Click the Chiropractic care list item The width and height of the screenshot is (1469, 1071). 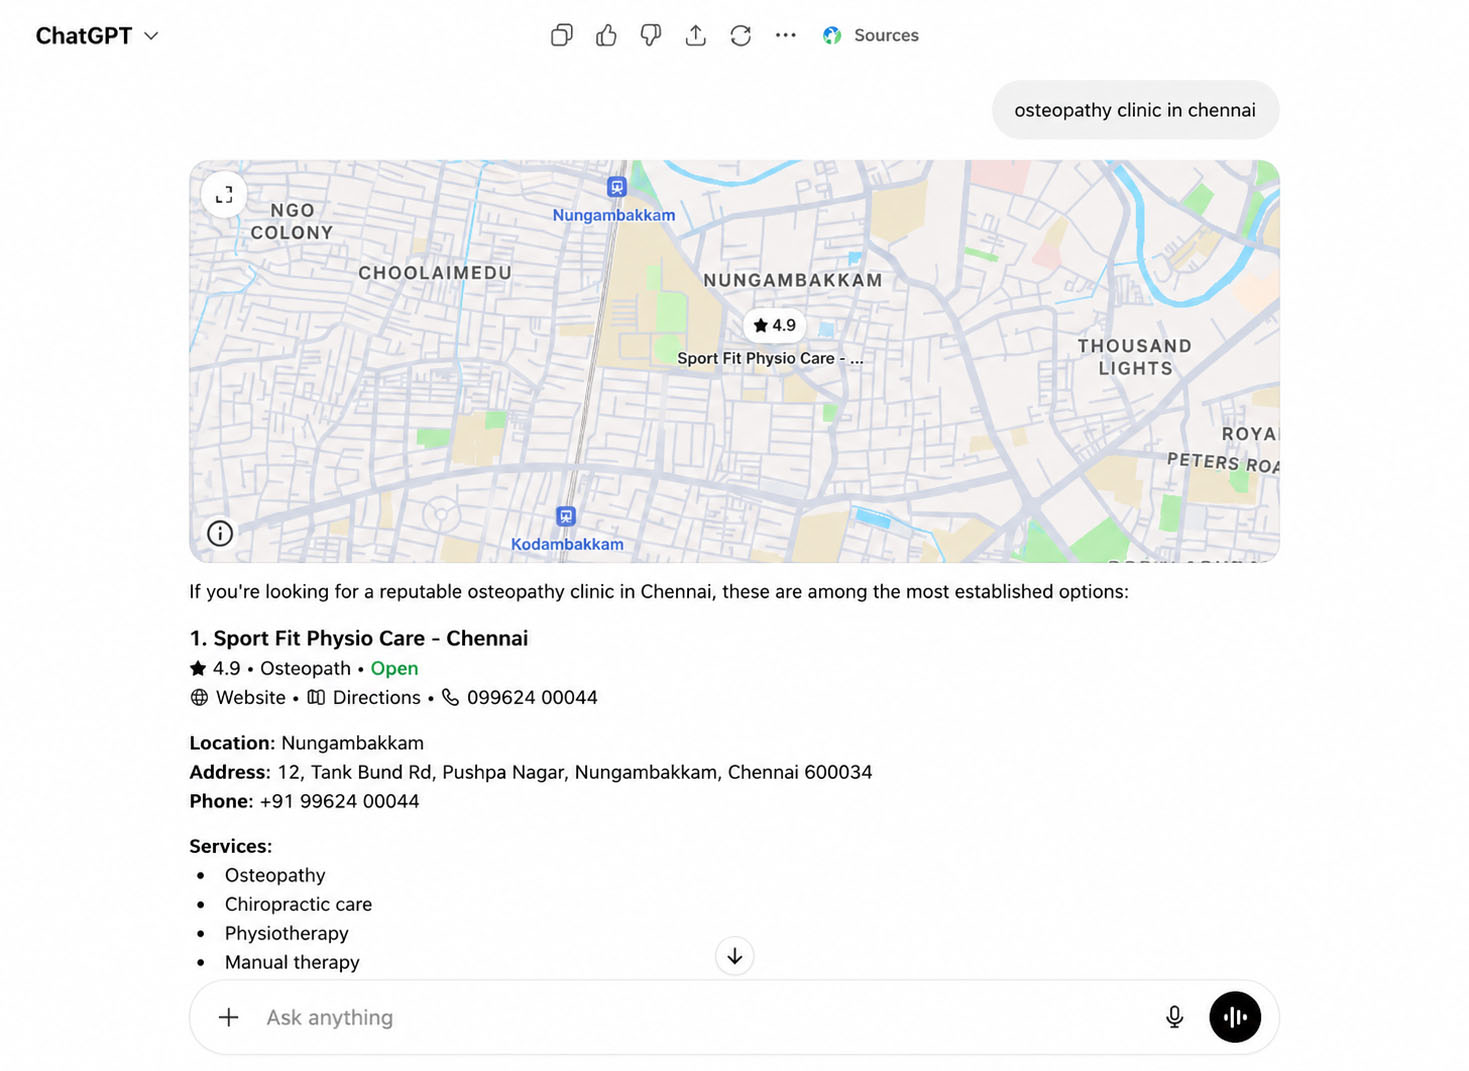coord(298,904)
